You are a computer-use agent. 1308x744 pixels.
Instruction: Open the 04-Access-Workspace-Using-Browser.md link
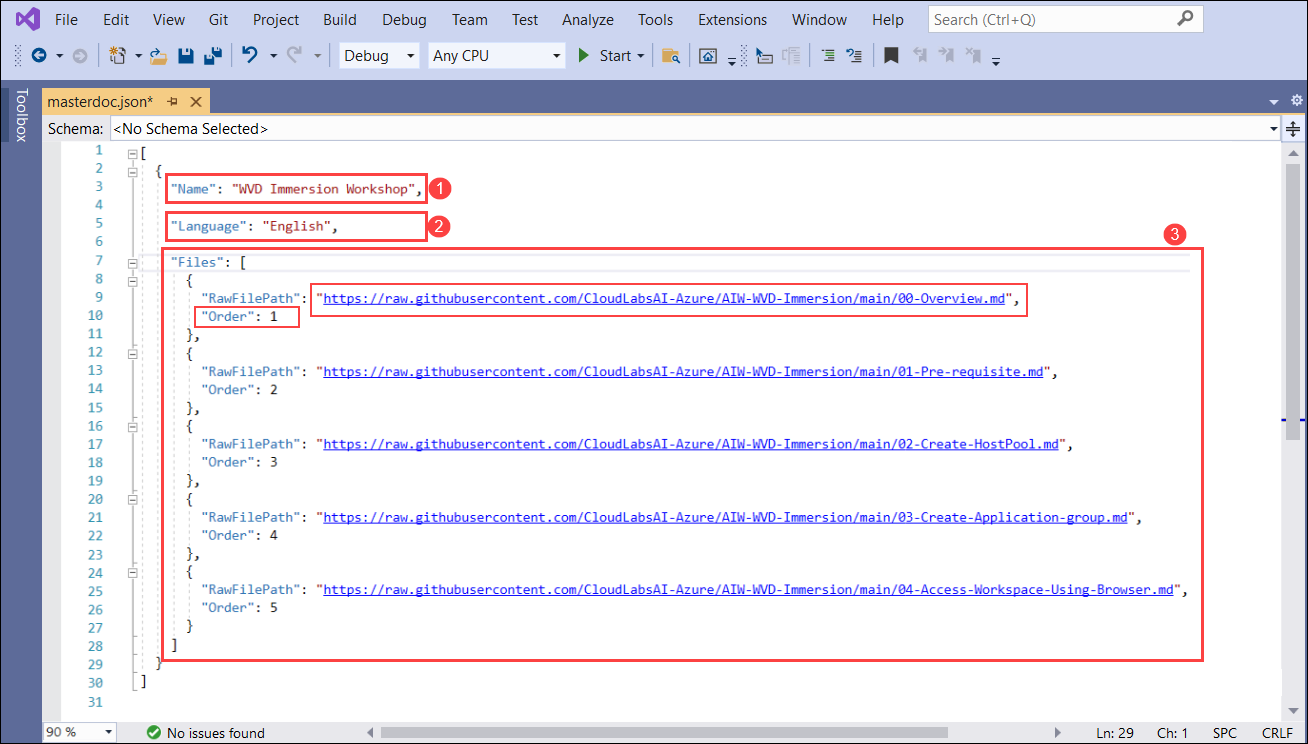point(749,590)
